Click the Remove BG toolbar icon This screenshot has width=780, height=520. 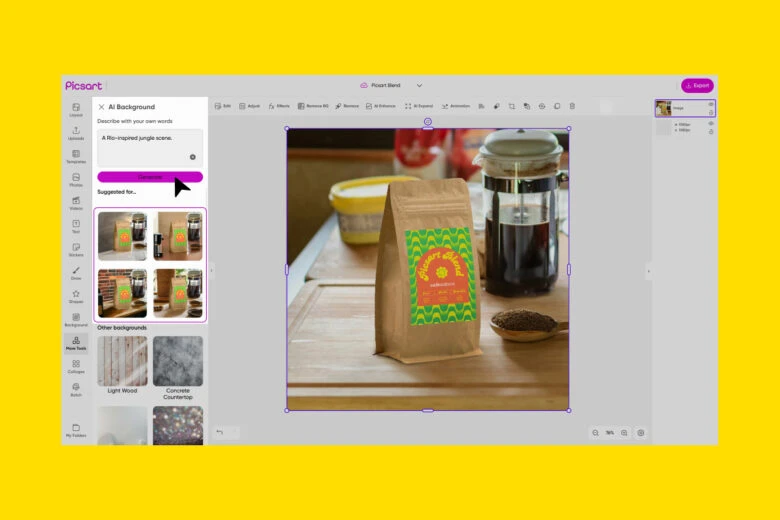click(x=312, y=105)
